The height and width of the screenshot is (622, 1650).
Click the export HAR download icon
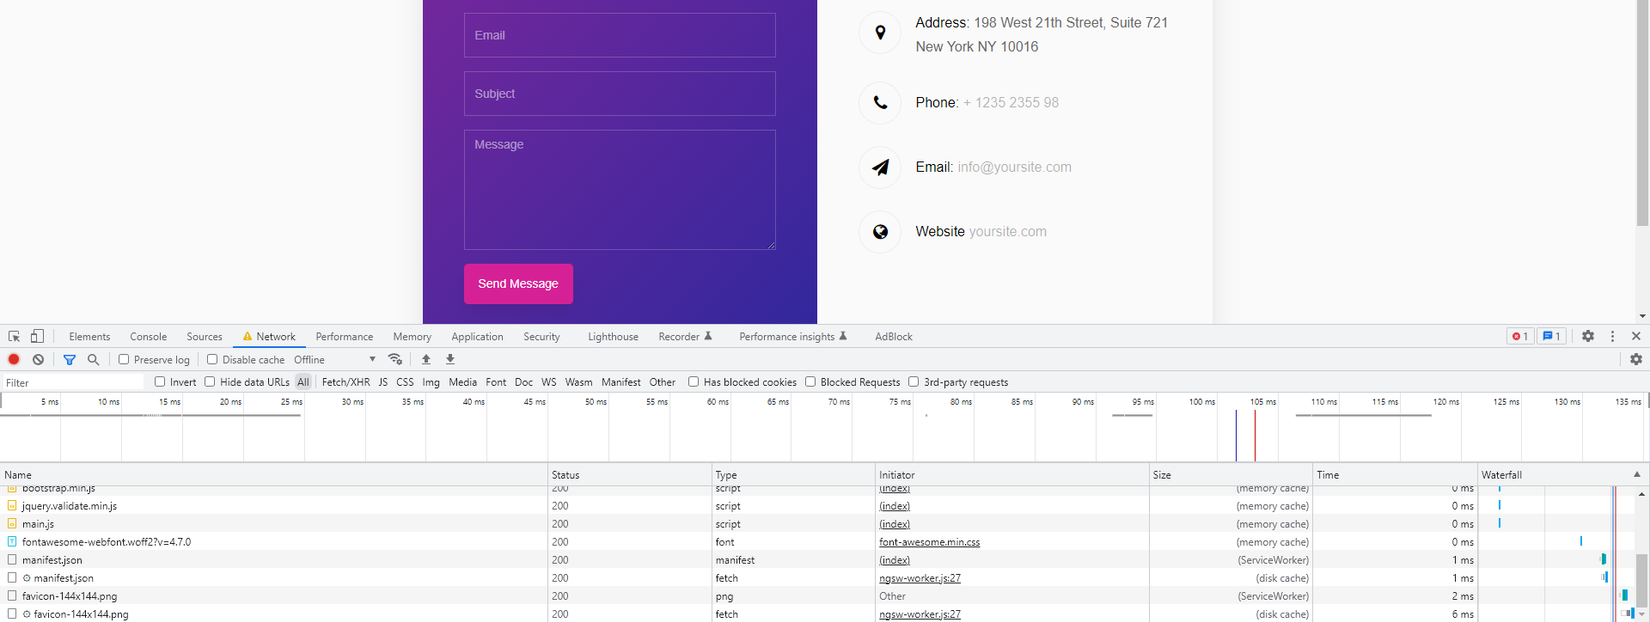(x=450, y=360)
